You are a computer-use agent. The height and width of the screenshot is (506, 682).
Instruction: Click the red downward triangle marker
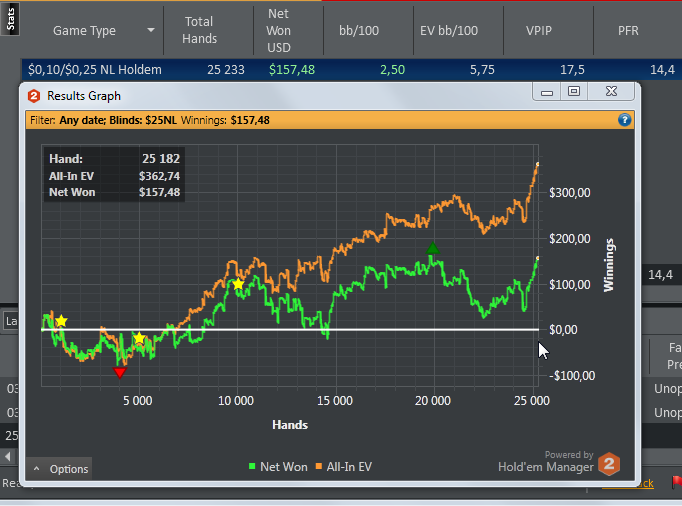click(120, 372)
